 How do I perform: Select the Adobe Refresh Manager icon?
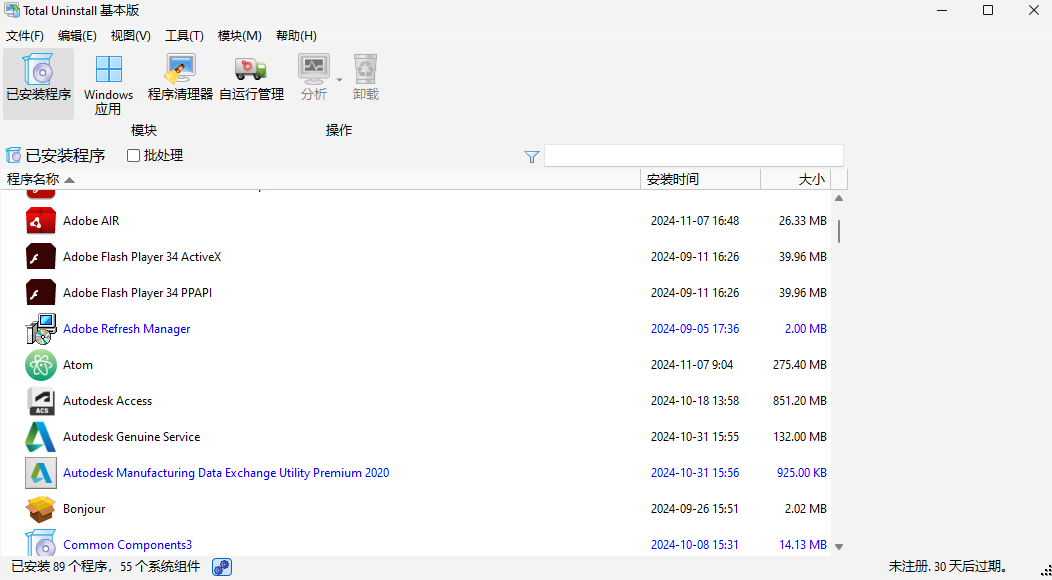pyautogui.click(x=40, y=329)
